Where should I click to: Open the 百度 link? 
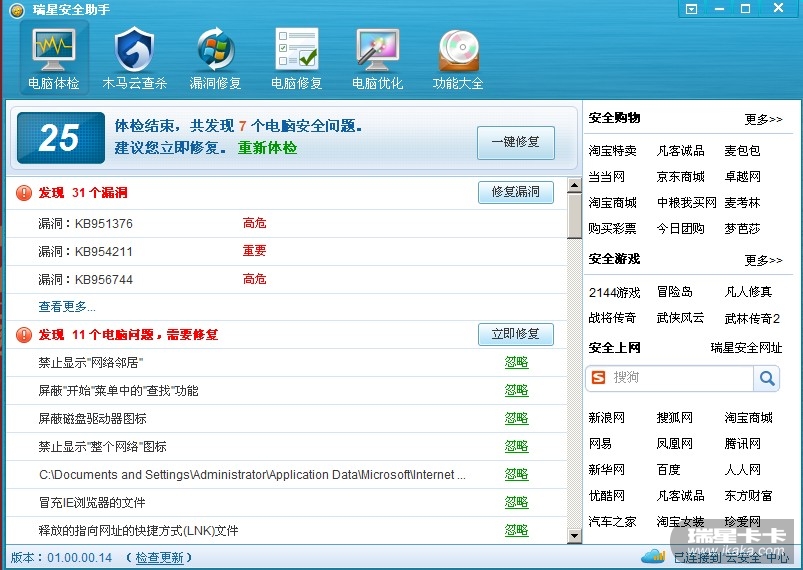pyautogui.click(x=668, y=470)
